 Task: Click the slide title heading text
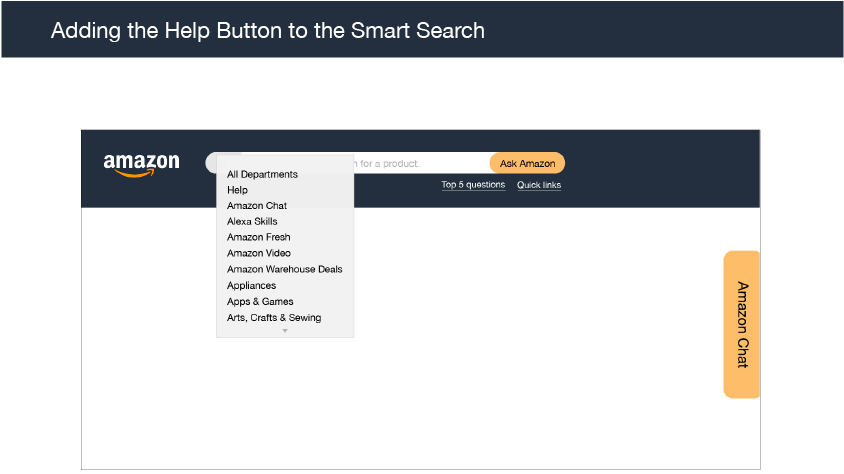coord(268,31)
